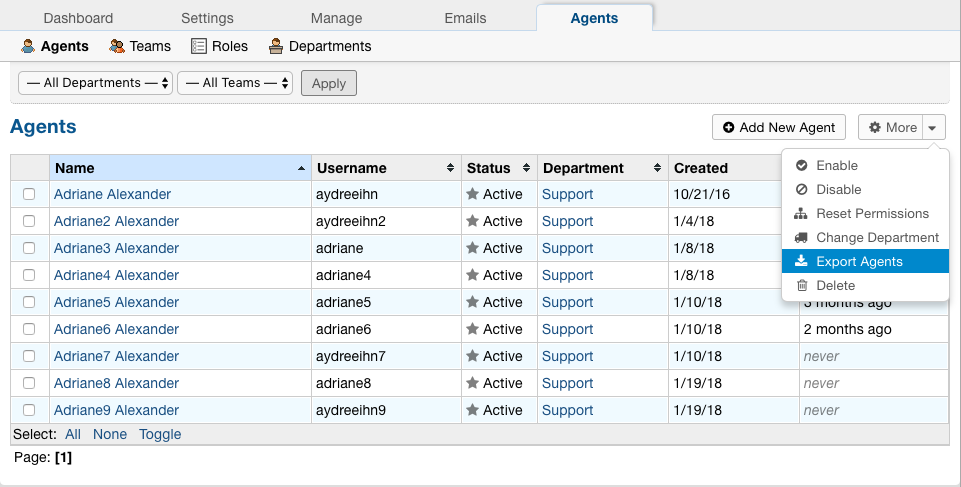This screenshot has height=487, width=961.
Task: Click the Teams group icon
Action: tap(116, 46)
